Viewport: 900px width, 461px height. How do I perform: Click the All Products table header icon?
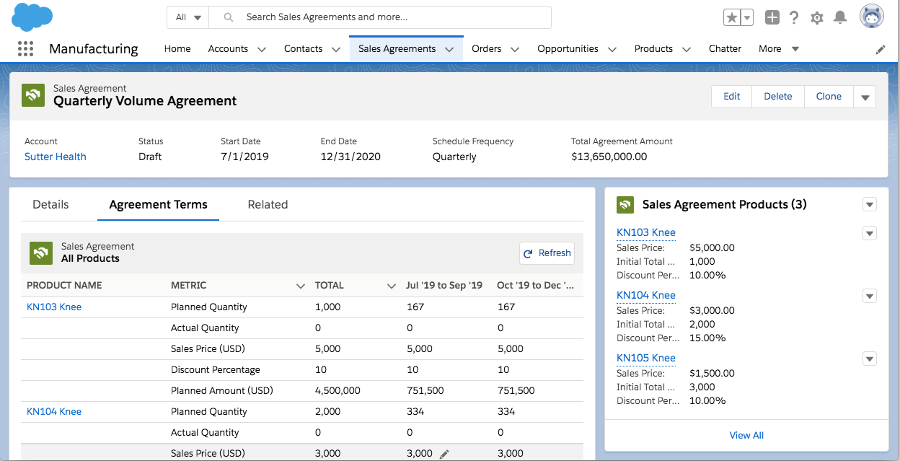(41, 253)
